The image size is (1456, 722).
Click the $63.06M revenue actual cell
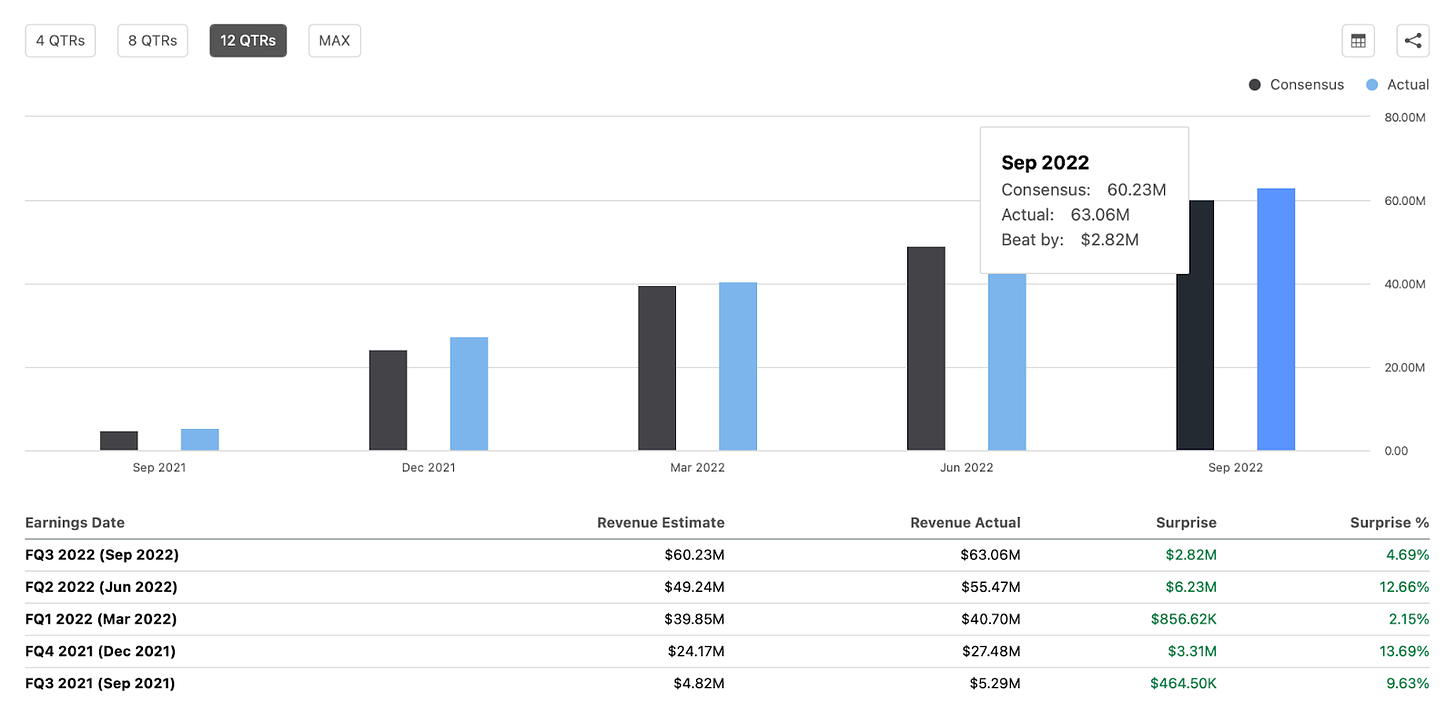990,555
